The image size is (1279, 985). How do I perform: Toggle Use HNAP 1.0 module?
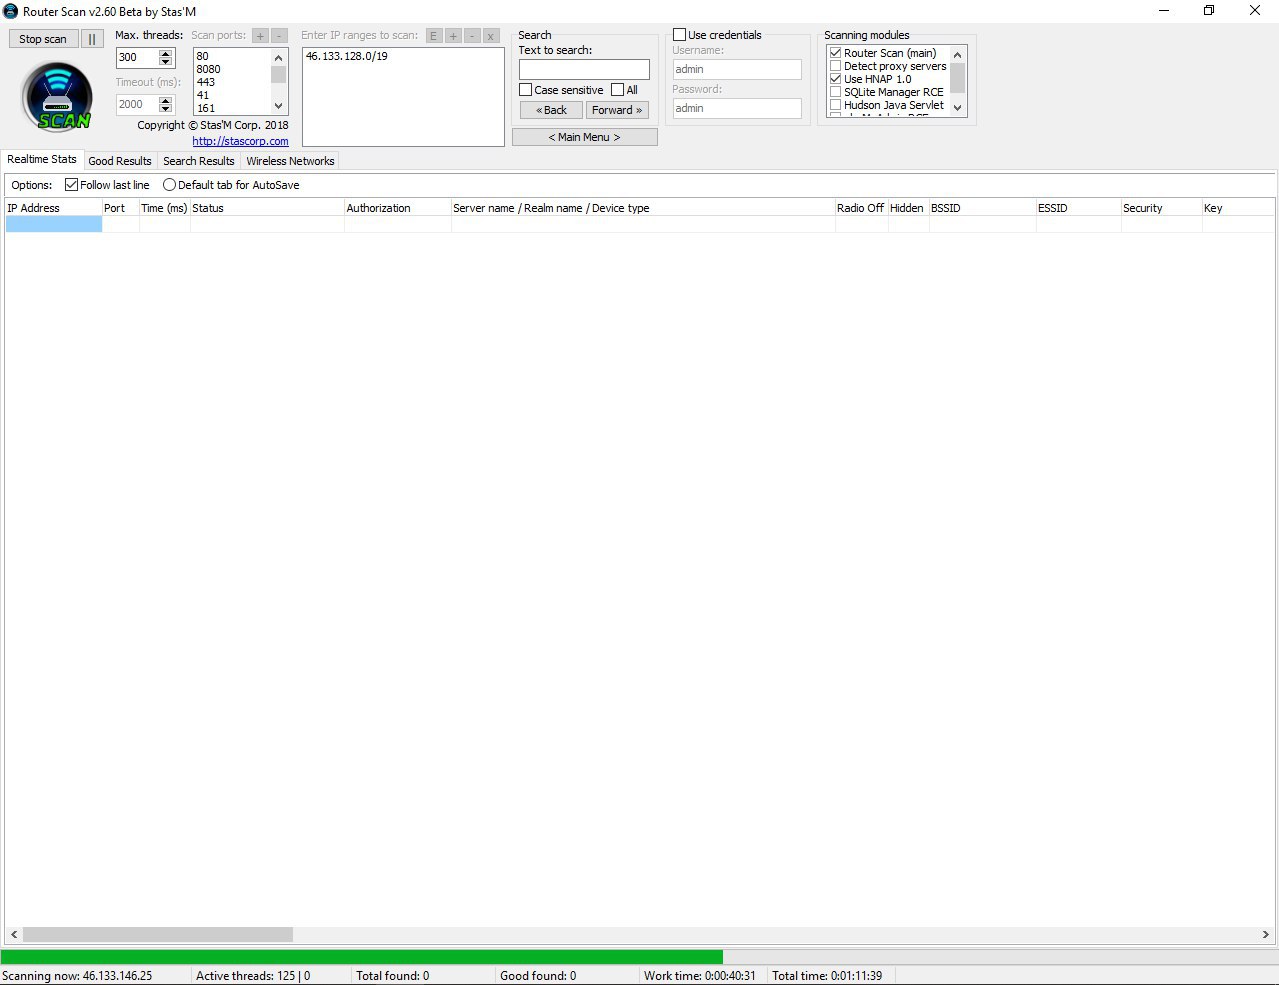[x=835, y=79]
